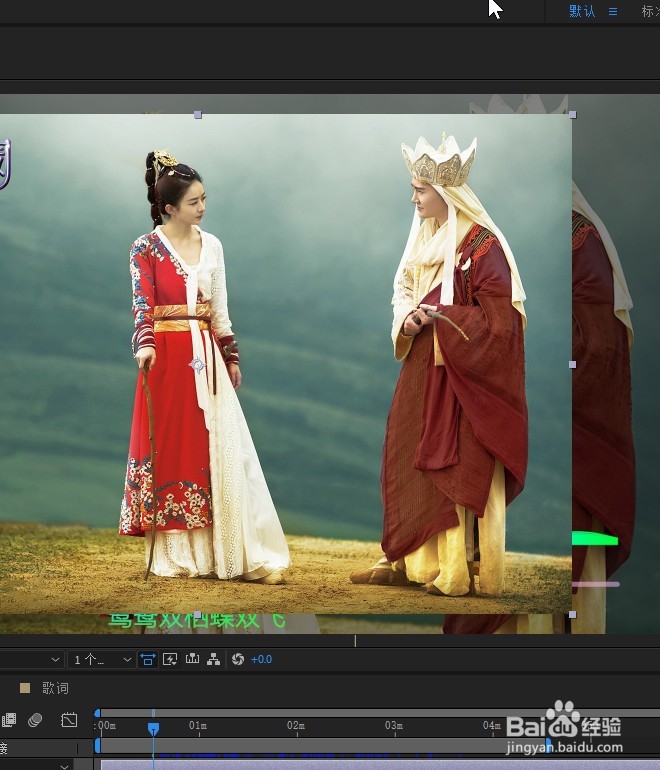Click the work area end handle
The width and height of the screenshot is (660, 770).
[x=549, y=745]
